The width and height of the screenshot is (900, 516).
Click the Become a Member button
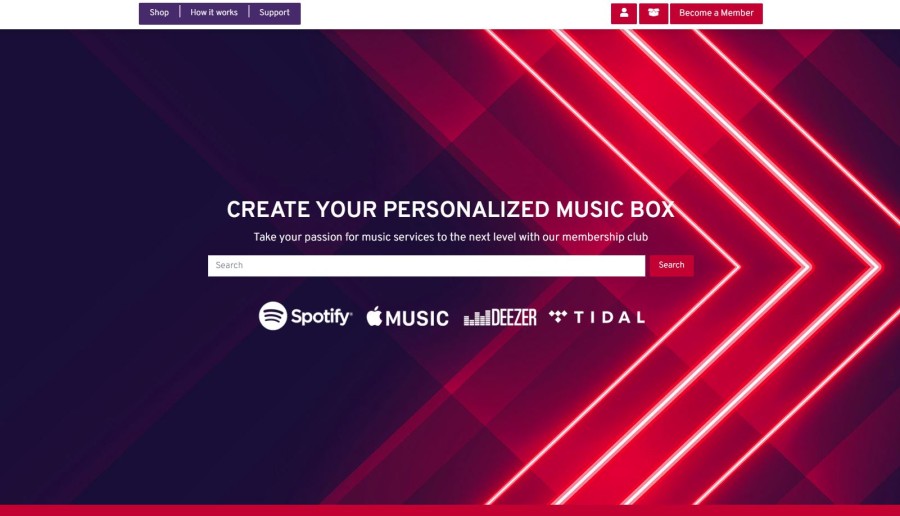pyautogui.click(x=716, y=13)
